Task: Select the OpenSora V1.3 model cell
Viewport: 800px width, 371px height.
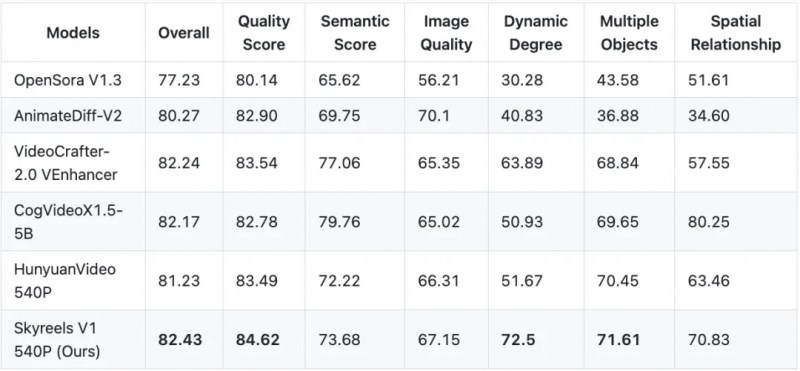Action: coord(68,80)
